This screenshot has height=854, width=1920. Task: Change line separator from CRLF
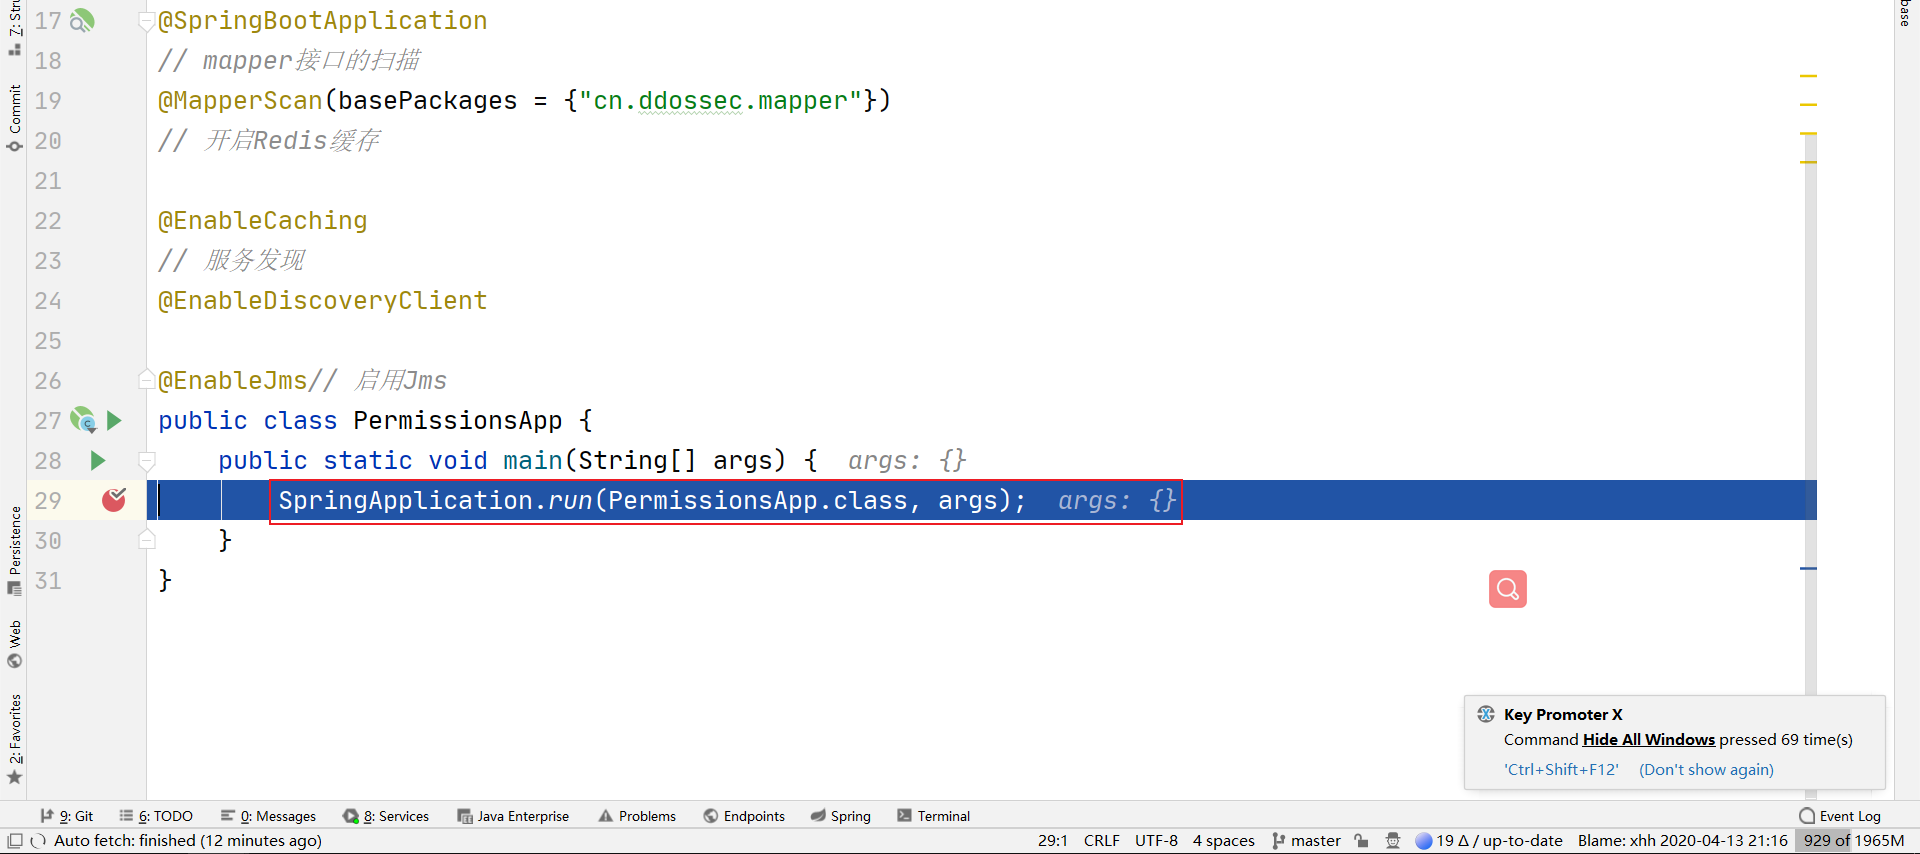click(1101, 841)
